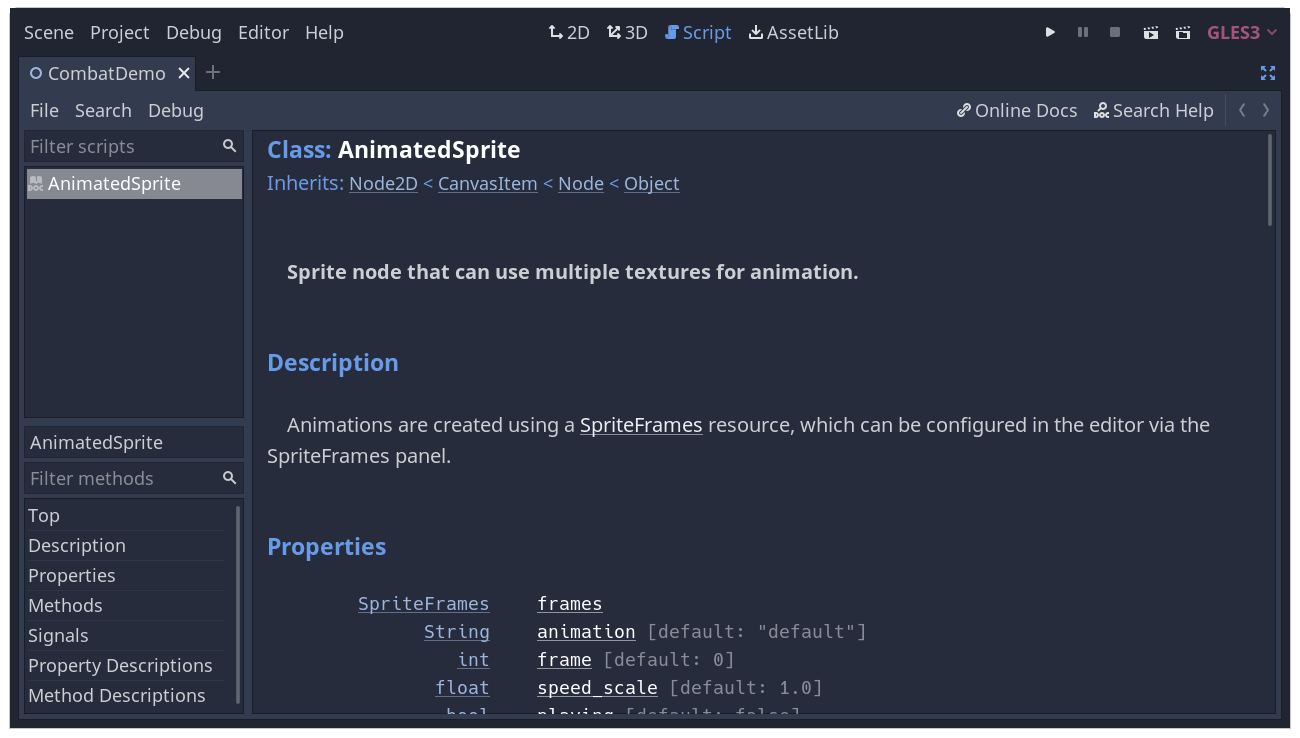Toggle distraction-free mode
Image resolution: width=1300 pixels, height=738 pixels.
coord(1268,73)
